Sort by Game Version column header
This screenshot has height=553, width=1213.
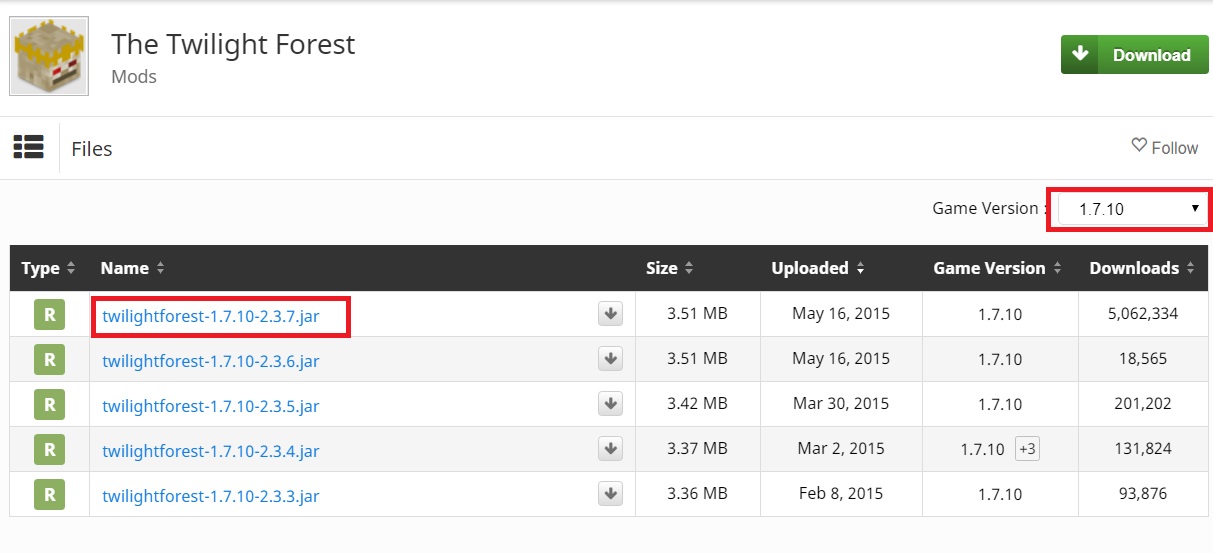point(997,268)
